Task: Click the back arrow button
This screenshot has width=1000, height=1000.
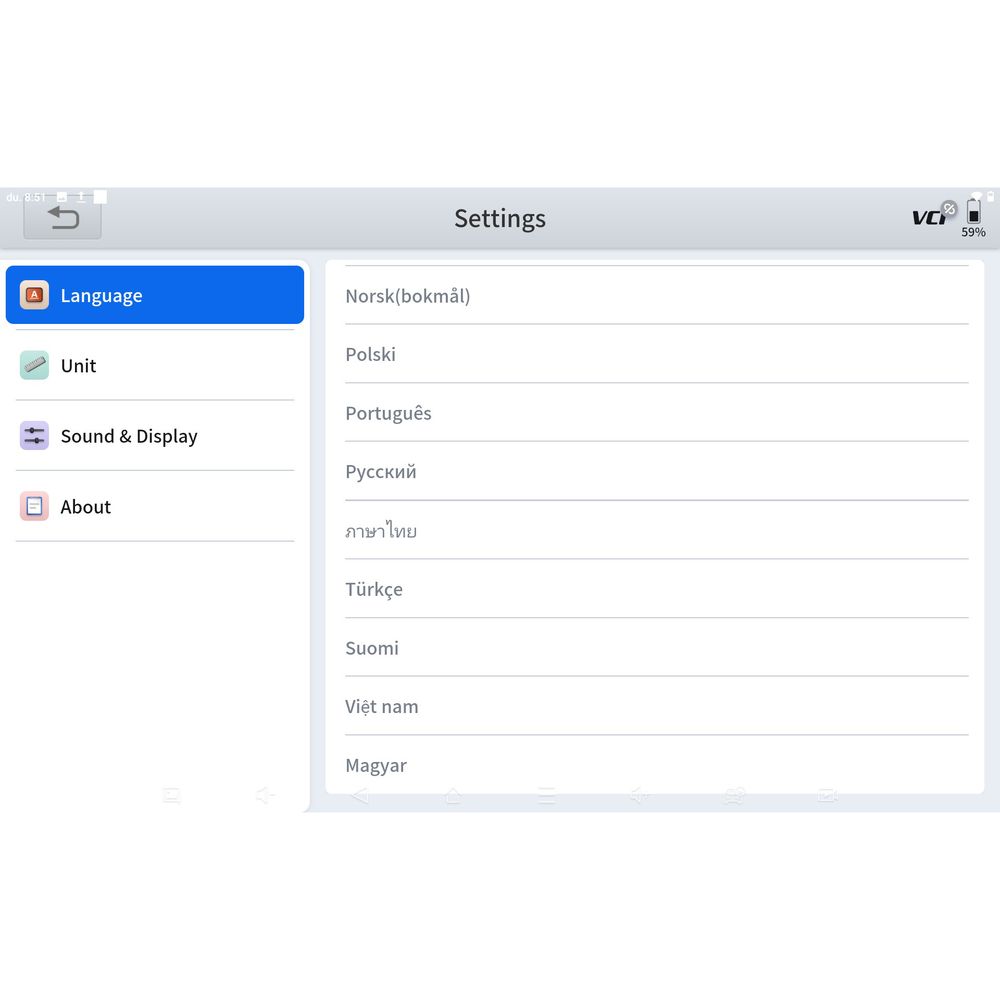Action: coord(63,218)
